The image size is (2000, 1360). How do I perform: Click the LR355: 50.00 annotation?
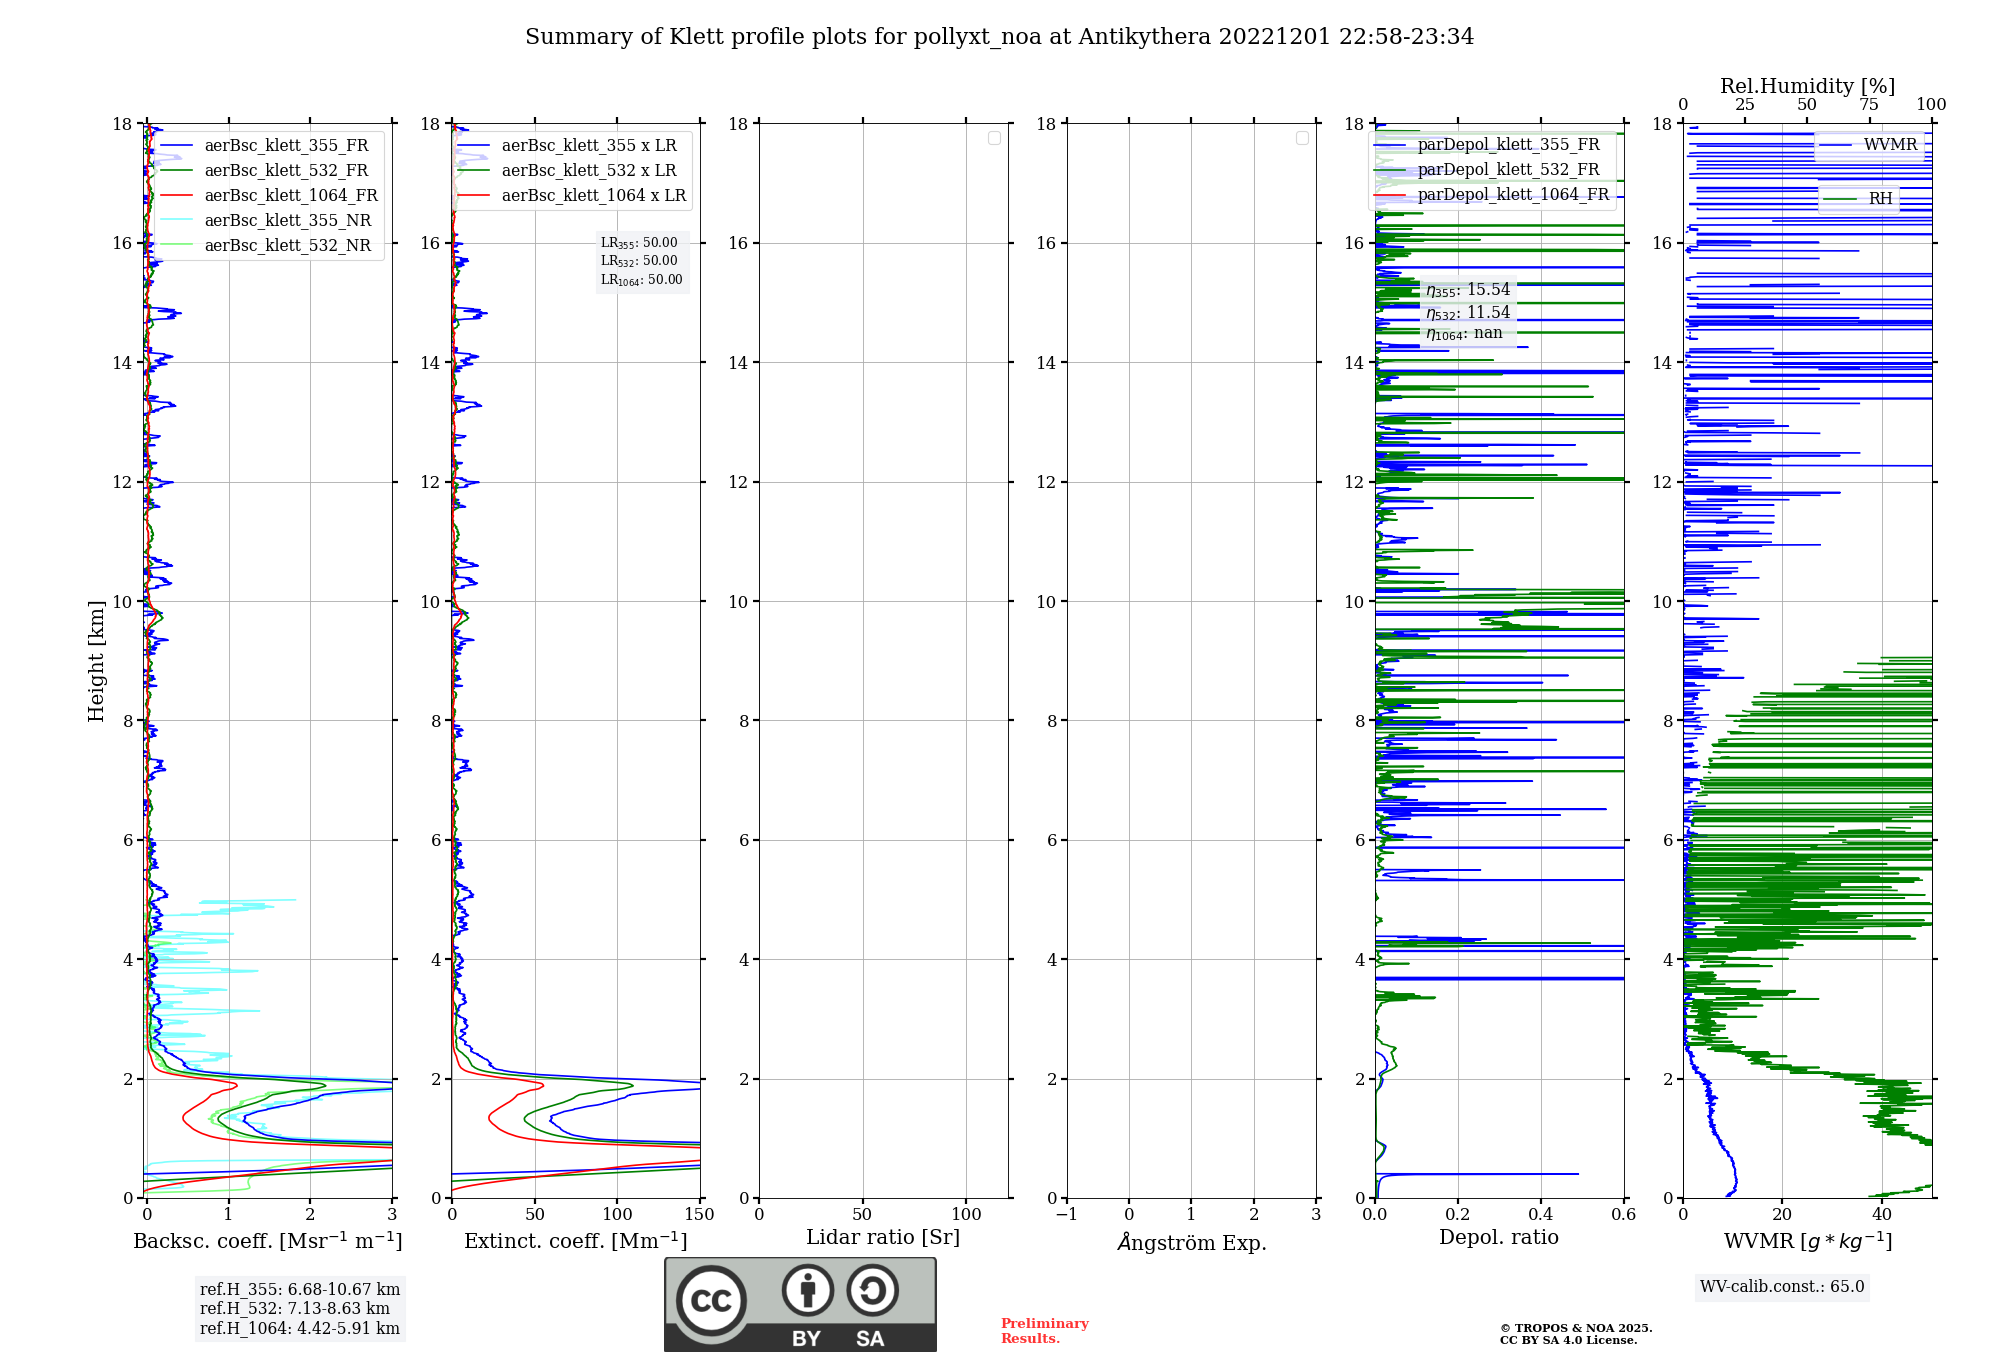(x=639, y=243)
